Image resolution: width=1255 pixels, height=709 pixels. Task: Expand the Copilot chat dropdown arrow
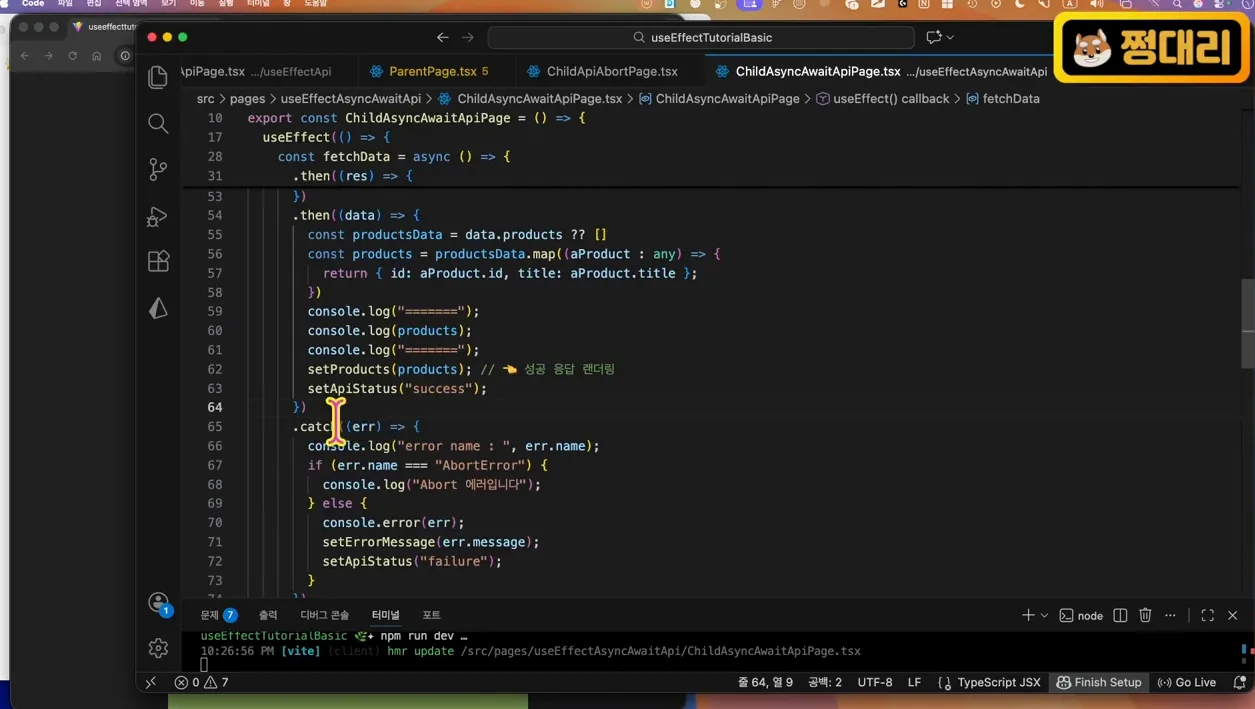pyautogui.click(x=950, y=37)
